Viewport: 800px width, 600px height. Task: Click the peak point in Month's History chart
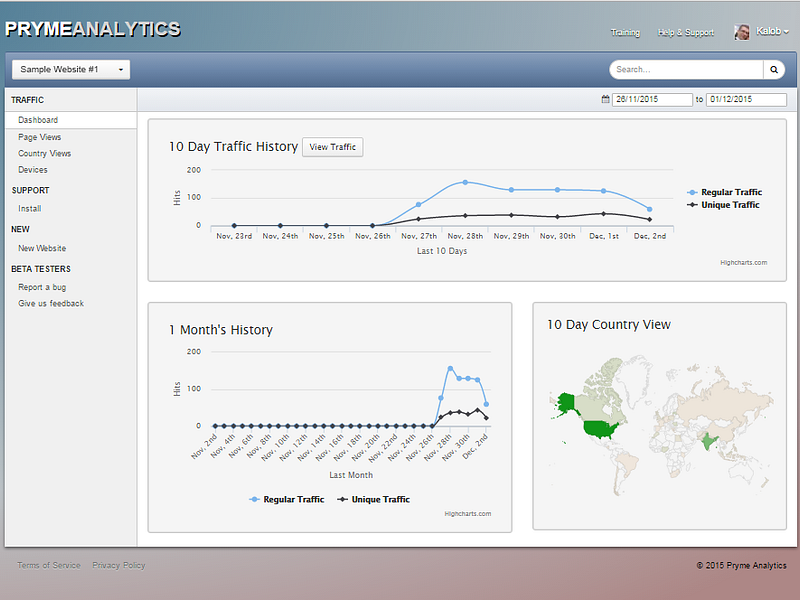pyautogui.click(x=450, y=368)
